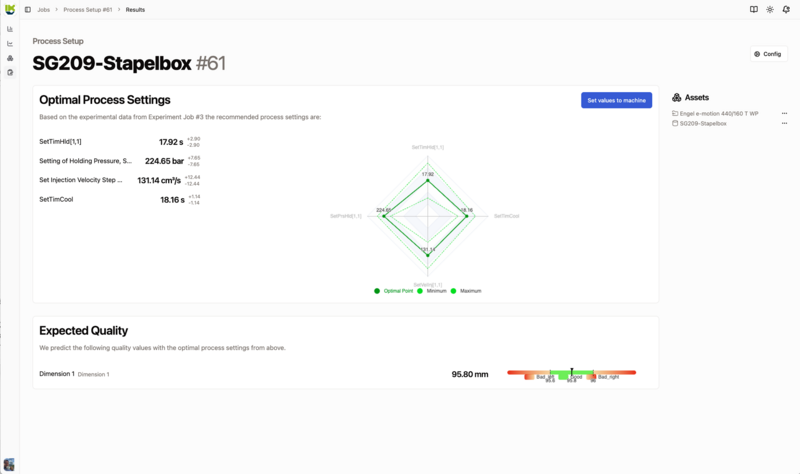Image resolution: width=800 pixels, height=474 pixels.
Task: Open the notifications bell icon
Action: (x=785, y=9)
